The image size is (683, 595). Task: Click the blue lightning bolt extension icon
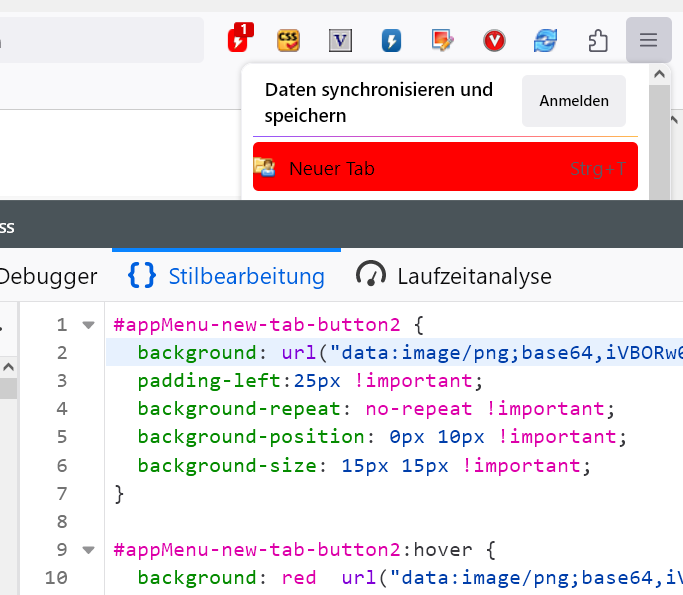[391, 40]
